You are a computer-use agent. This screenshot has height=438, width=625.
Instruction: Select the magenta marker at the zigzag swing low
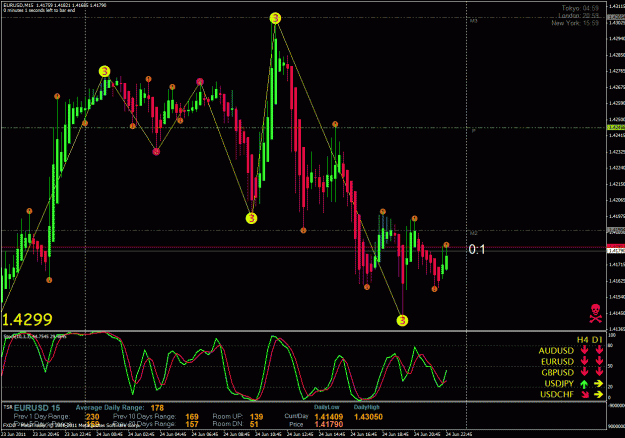pos(156,151)
